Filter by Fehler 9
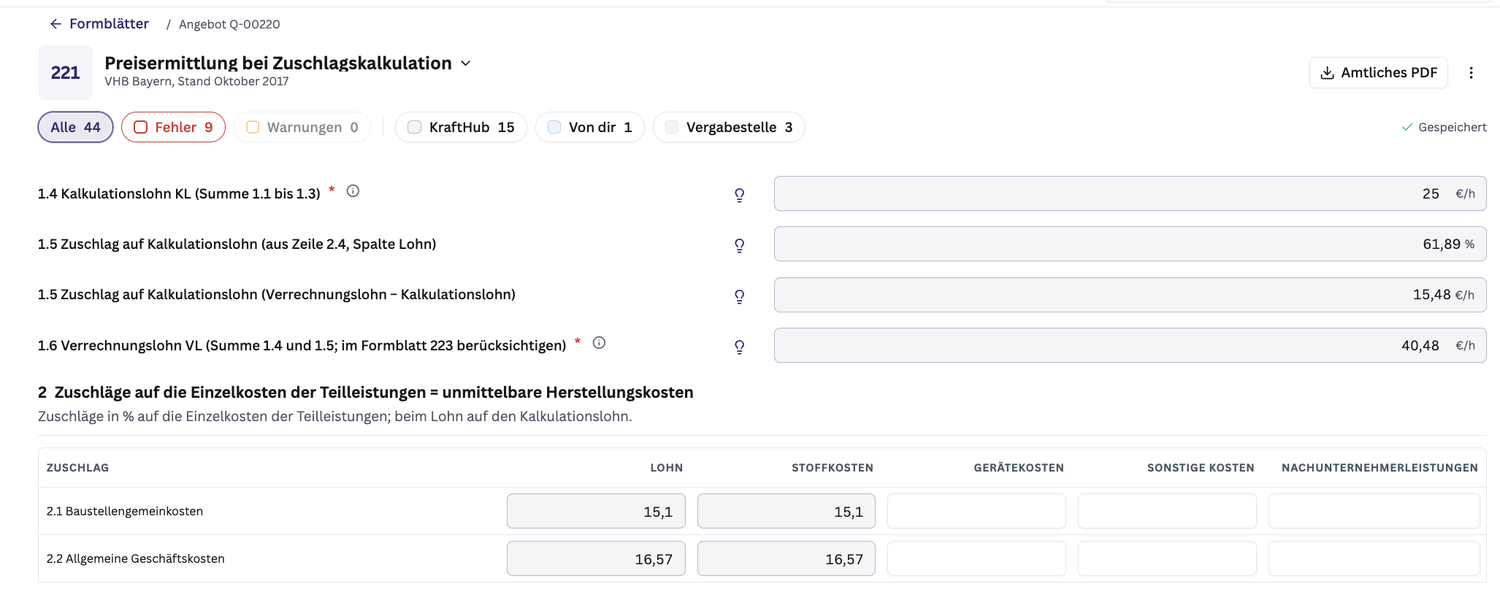The height and width of the screenshot is (600, 1500). point(173,127)
